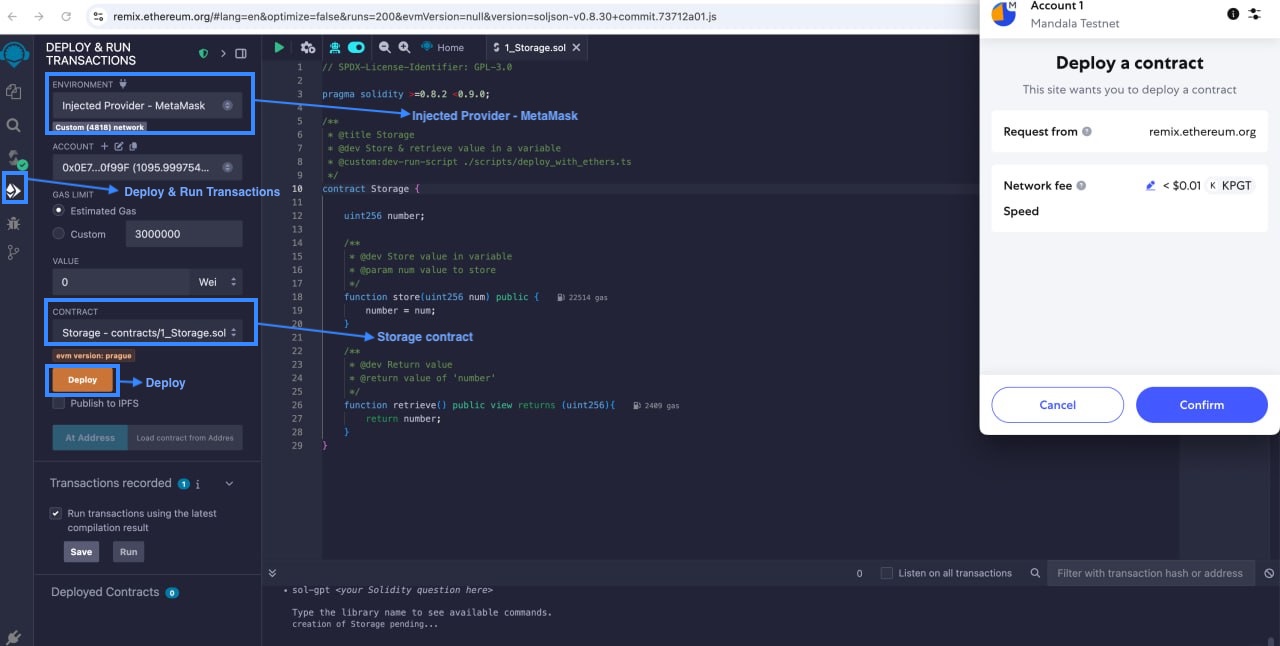Click the Load contract from Address field

(185, 438)
